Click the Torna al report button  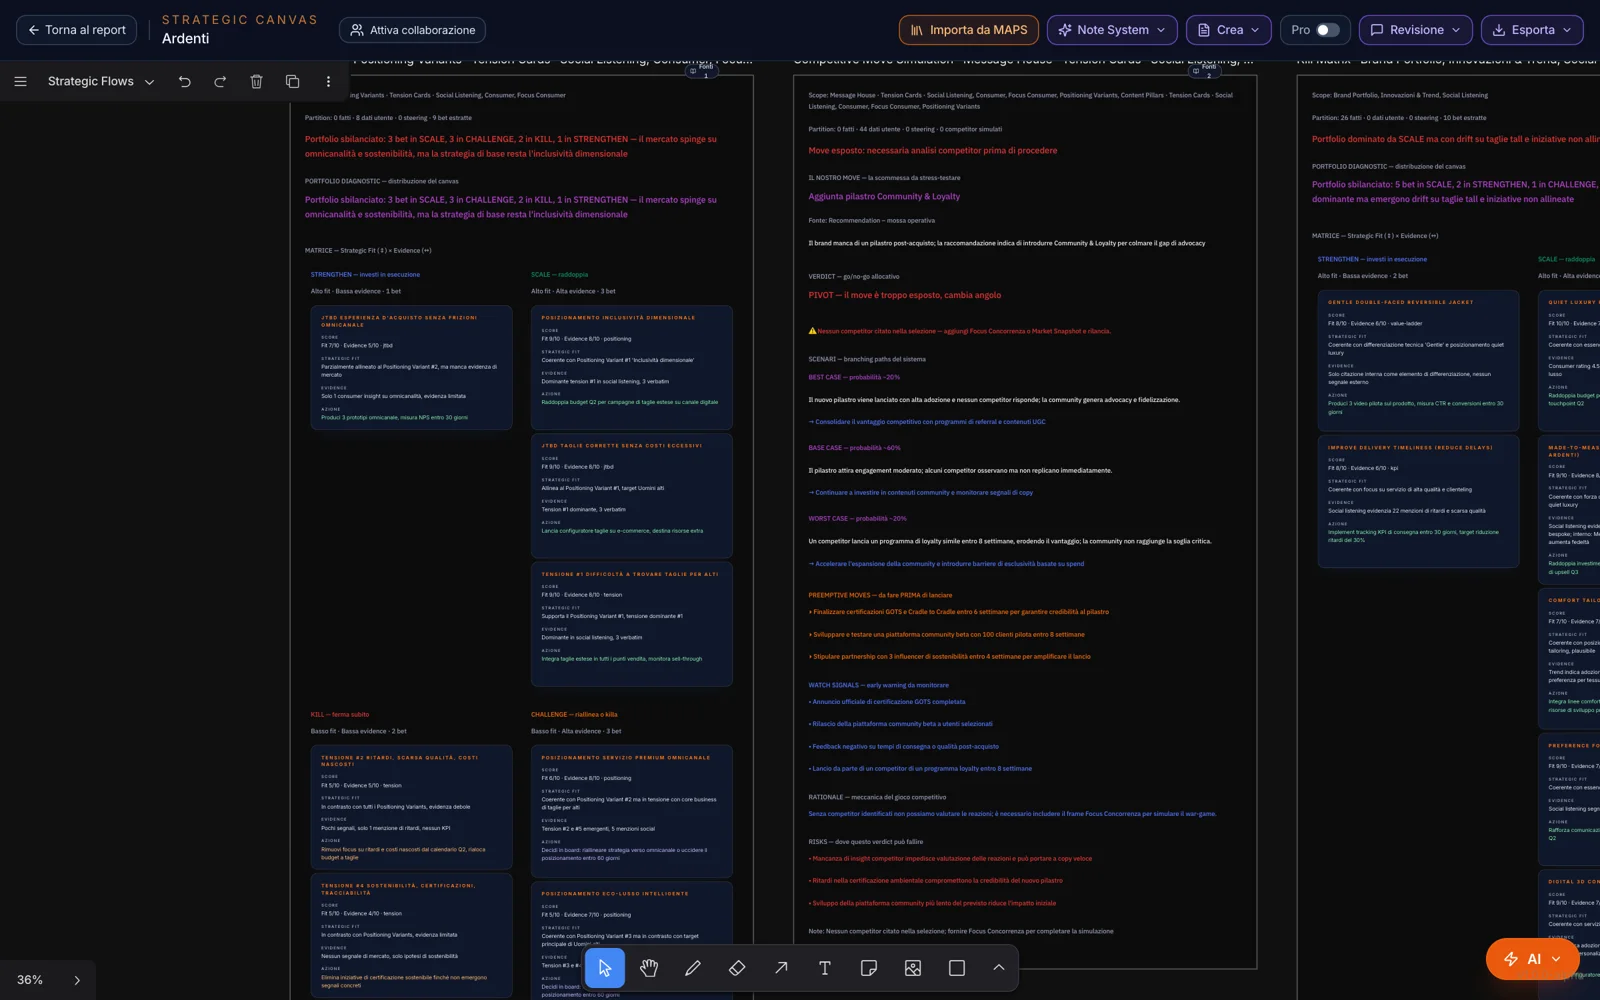coord(77,30)
